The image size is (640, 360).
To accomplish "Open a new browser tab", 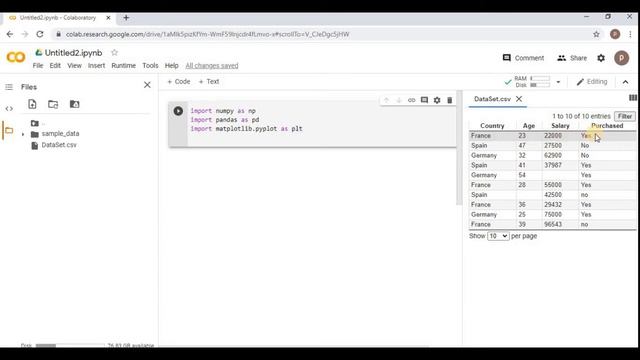I will (x=126, y=18).
